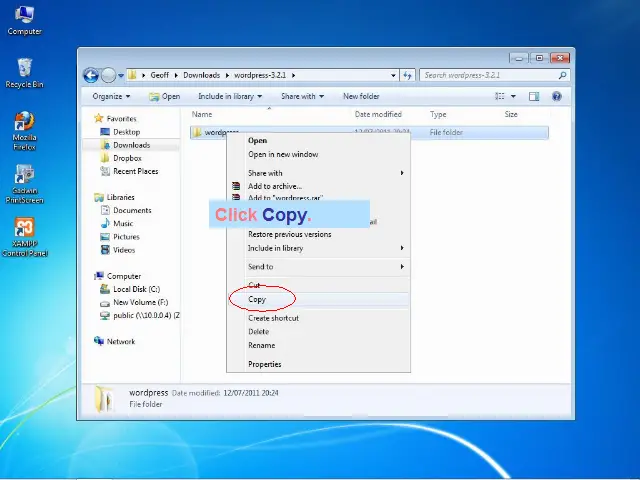Launch Mozilla Firefox from desktop
Viewport: 640px width, 480px height.
tap(24, 131)
